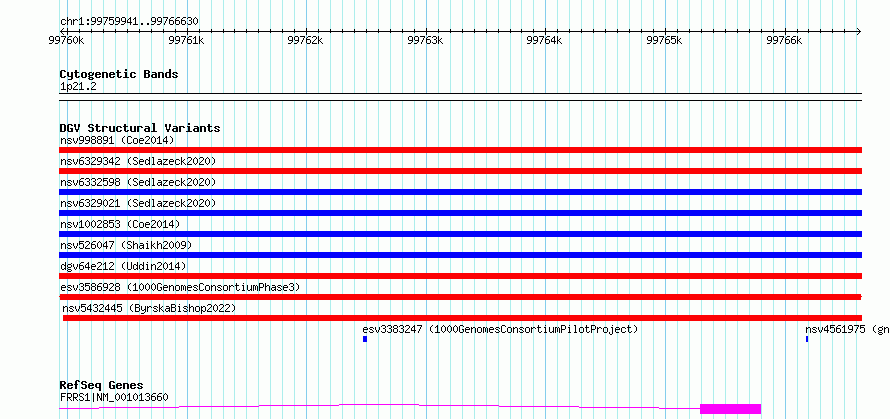Click FRRS1|NM_001013660 gene label

tap(114, 397)
